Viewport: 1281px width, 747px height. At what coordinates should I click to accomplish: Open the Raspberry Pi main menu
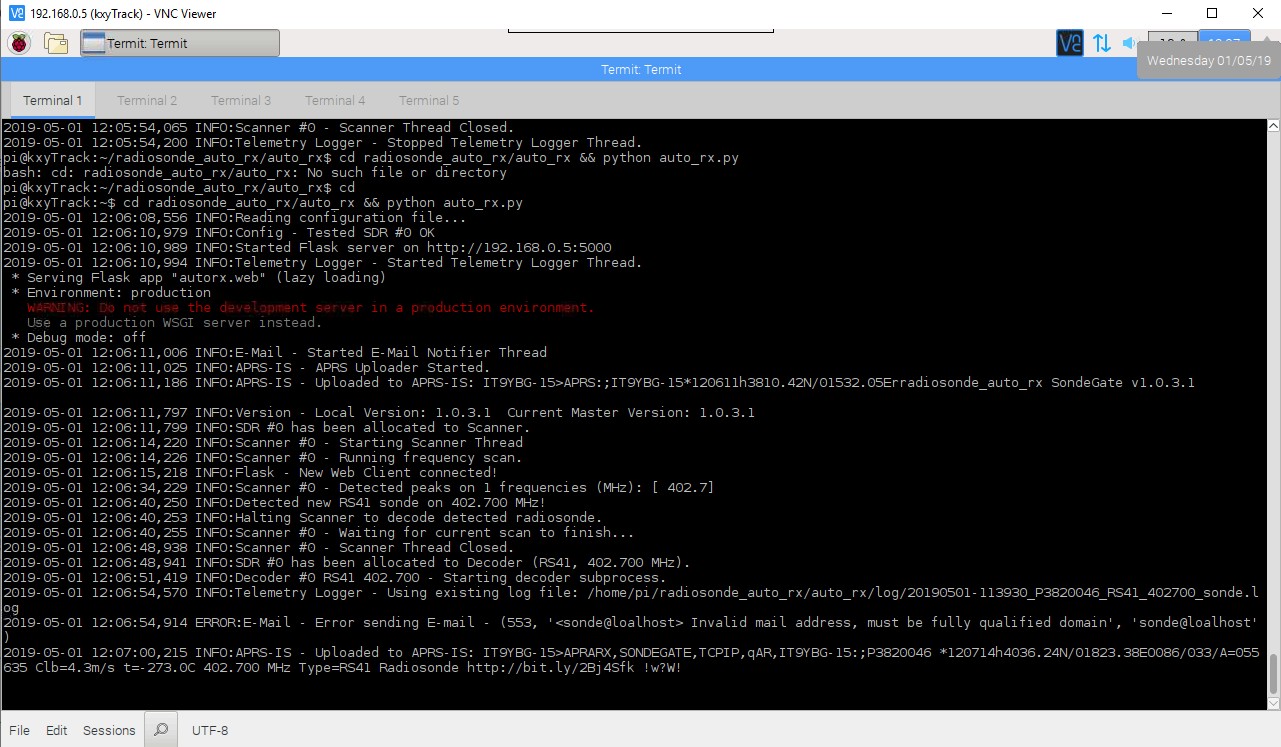click(x=19, y=43)
